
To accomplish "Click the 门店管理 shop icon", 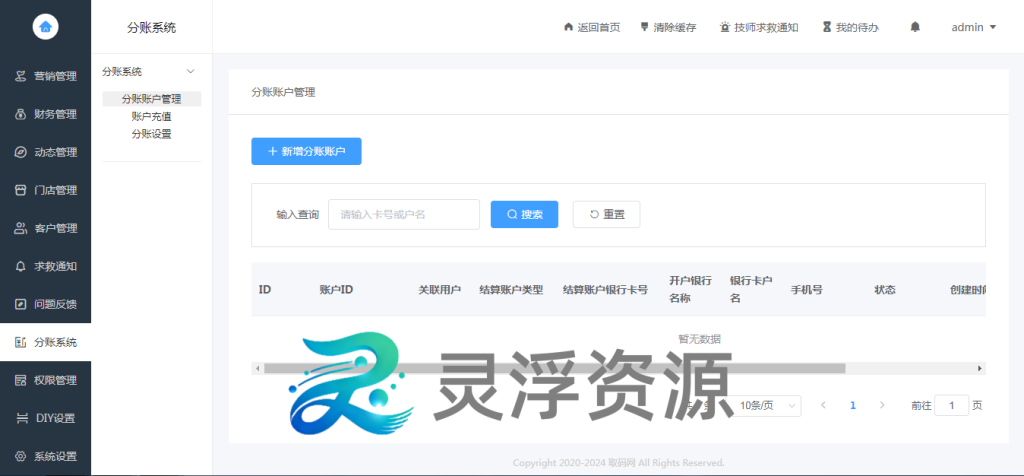I will point(21,190).
